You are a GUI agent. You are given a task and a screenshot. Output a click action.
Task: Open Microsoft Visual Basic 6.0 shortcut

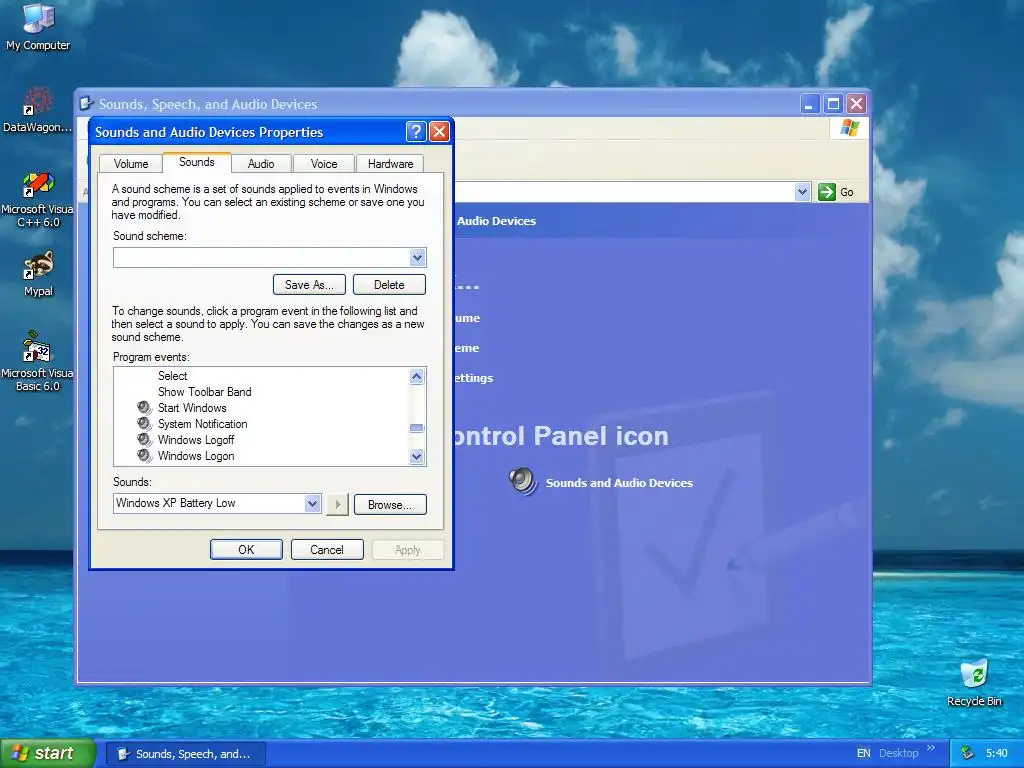pos(37,361)
